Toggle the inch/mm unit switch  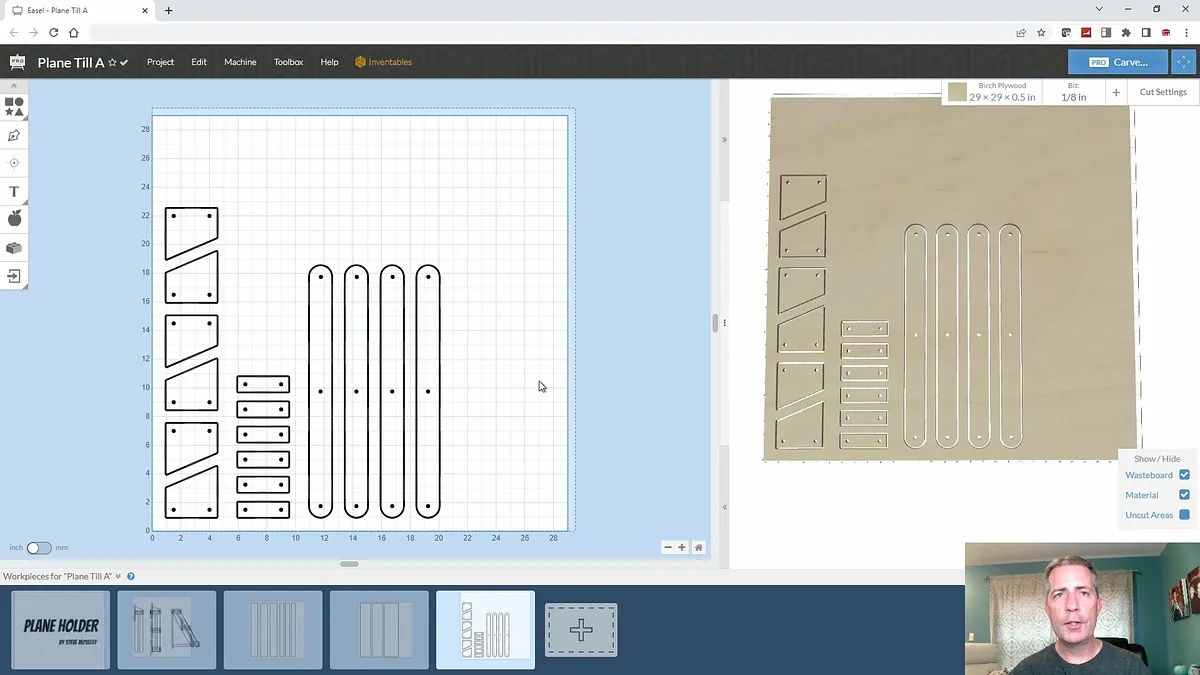[x=39, y=548]
